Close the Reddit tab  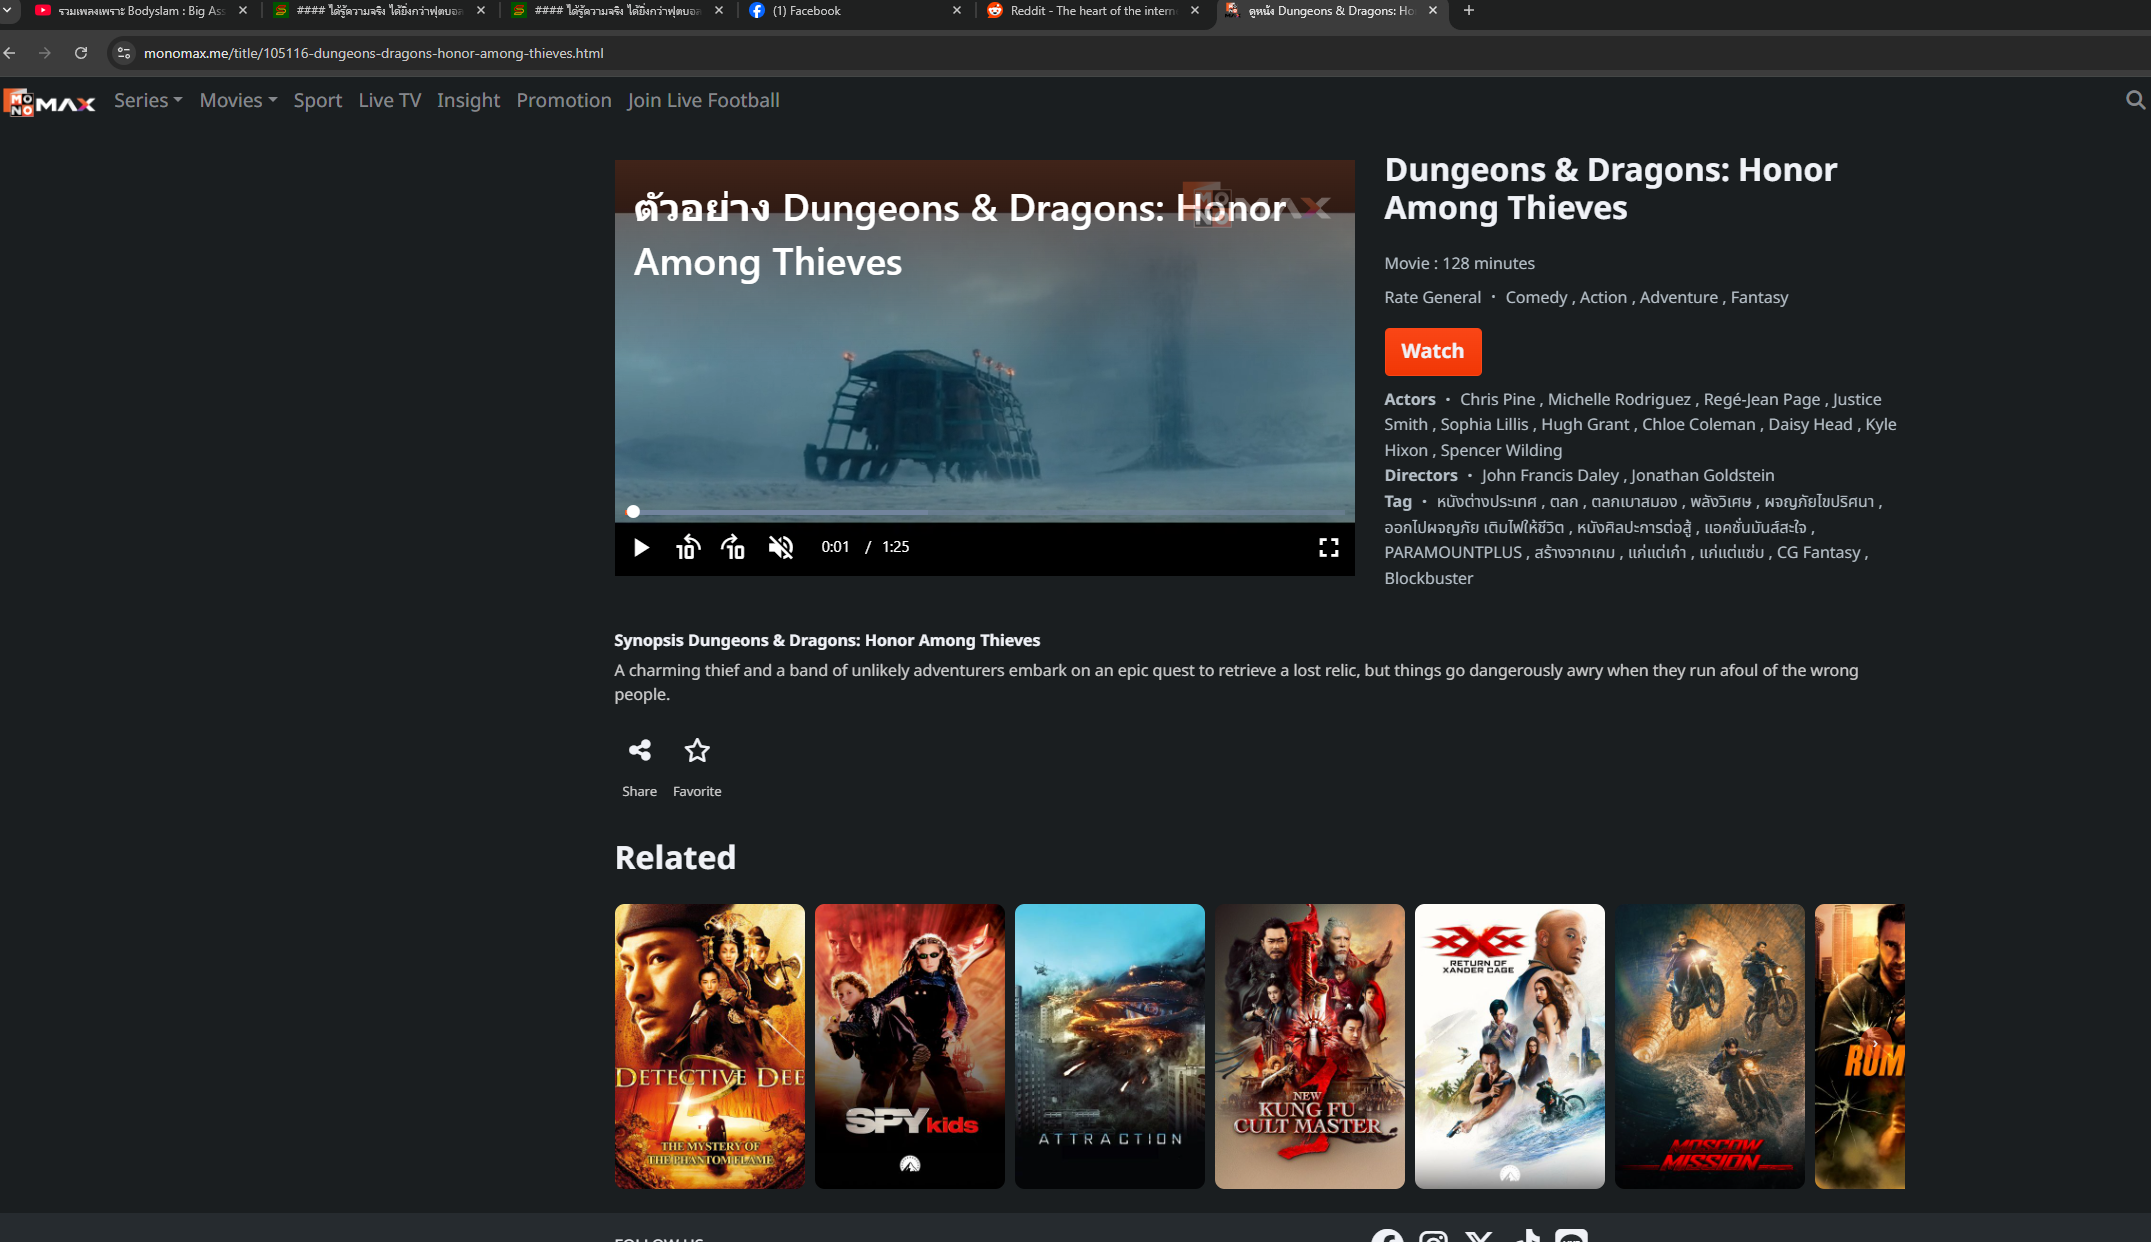(1195, 11)
